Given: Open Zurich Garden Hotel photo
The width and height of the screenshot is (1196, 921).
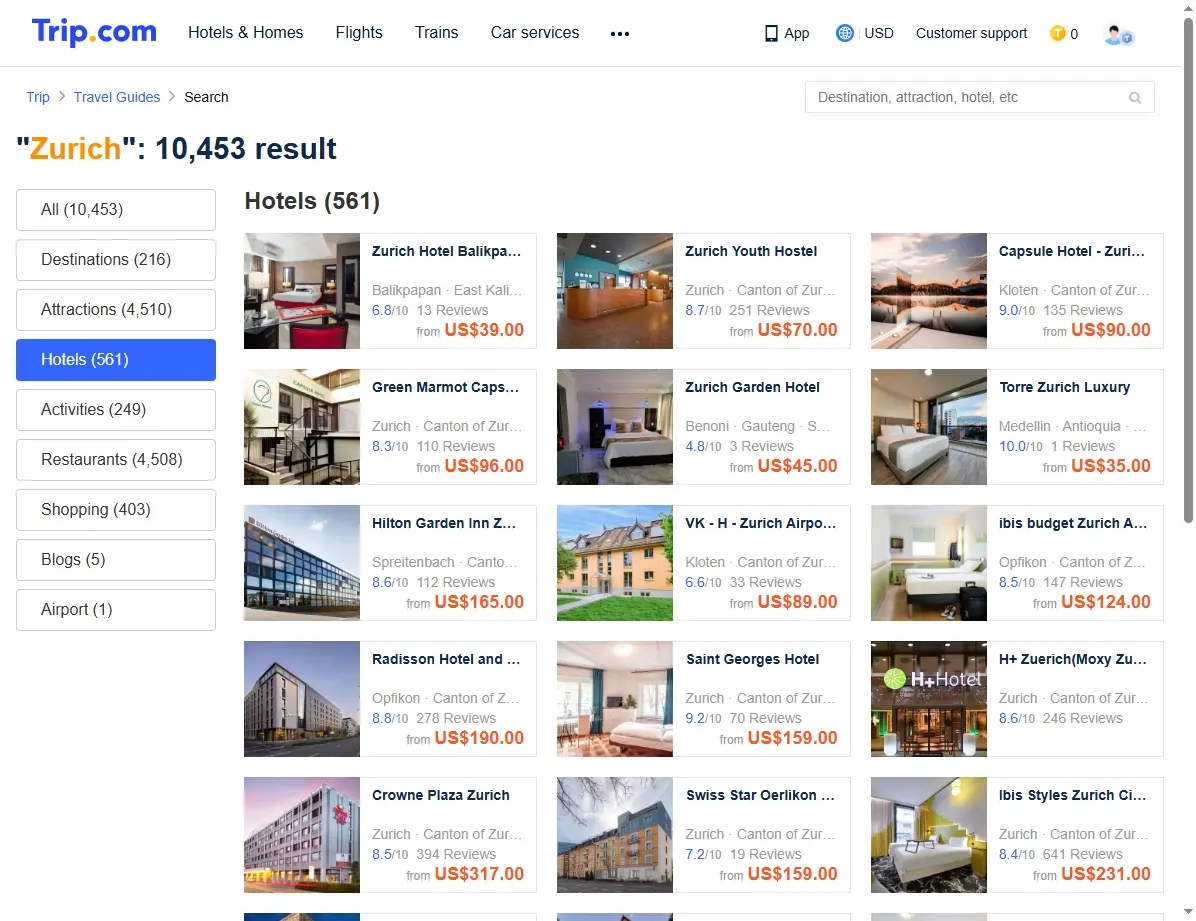Looking at the screenshot, I should [x=615, y=427].
